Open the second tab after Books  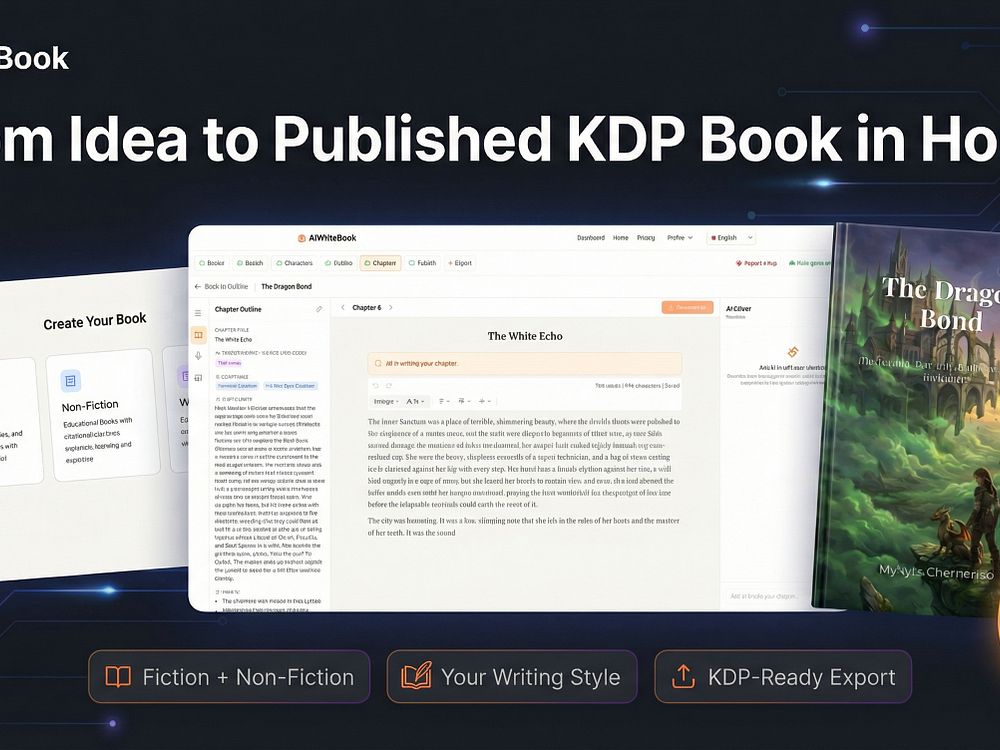(x=250, y=263)
